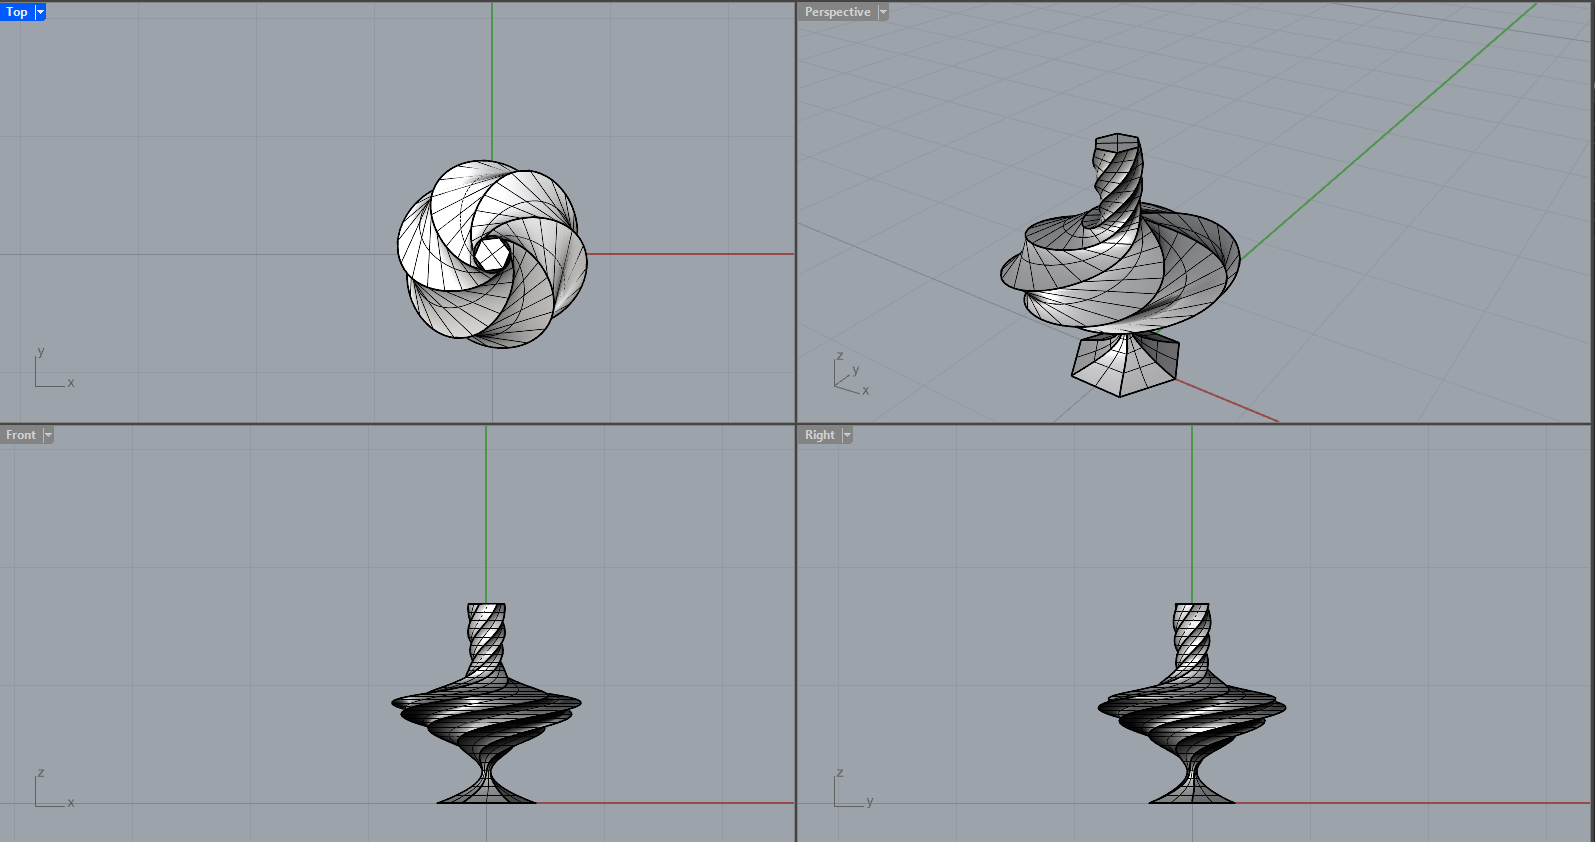This screenshot has width=1595, height=842.
Task: Activate the Perspective viewport title label
Action: click(x=838, y=12)
